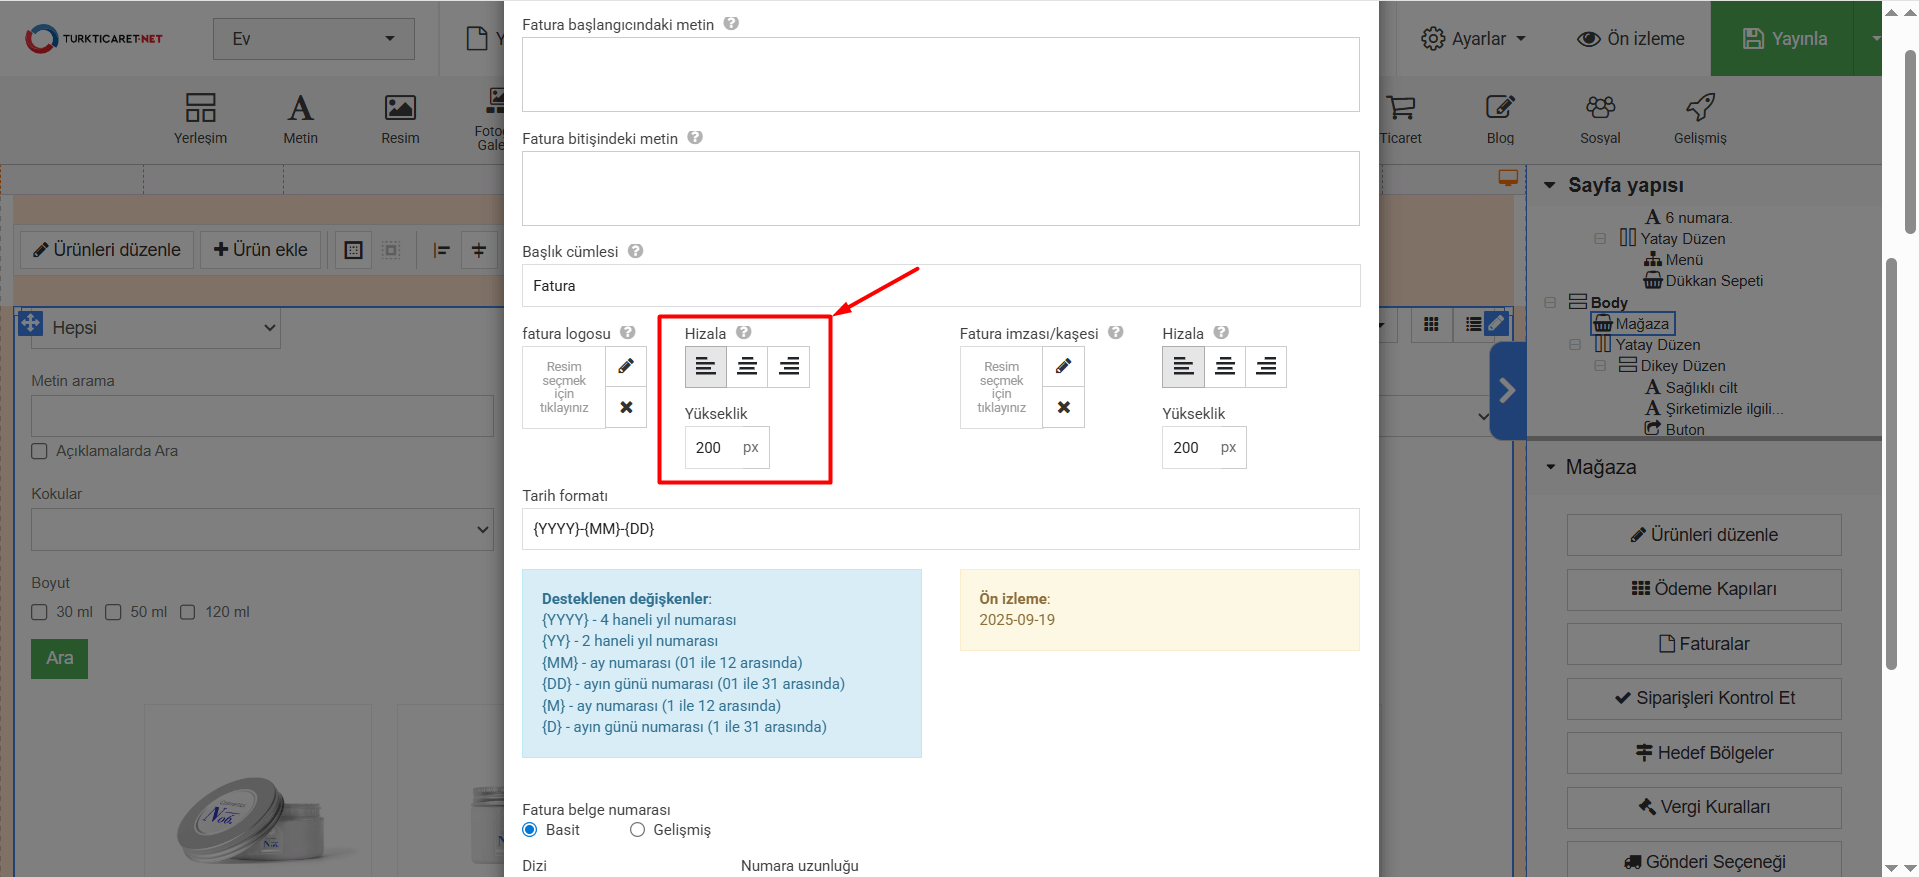Open the Sosyal toolbar menu
The height and width of the screenshot is (877, 1919).
[x=1600, y=118]
